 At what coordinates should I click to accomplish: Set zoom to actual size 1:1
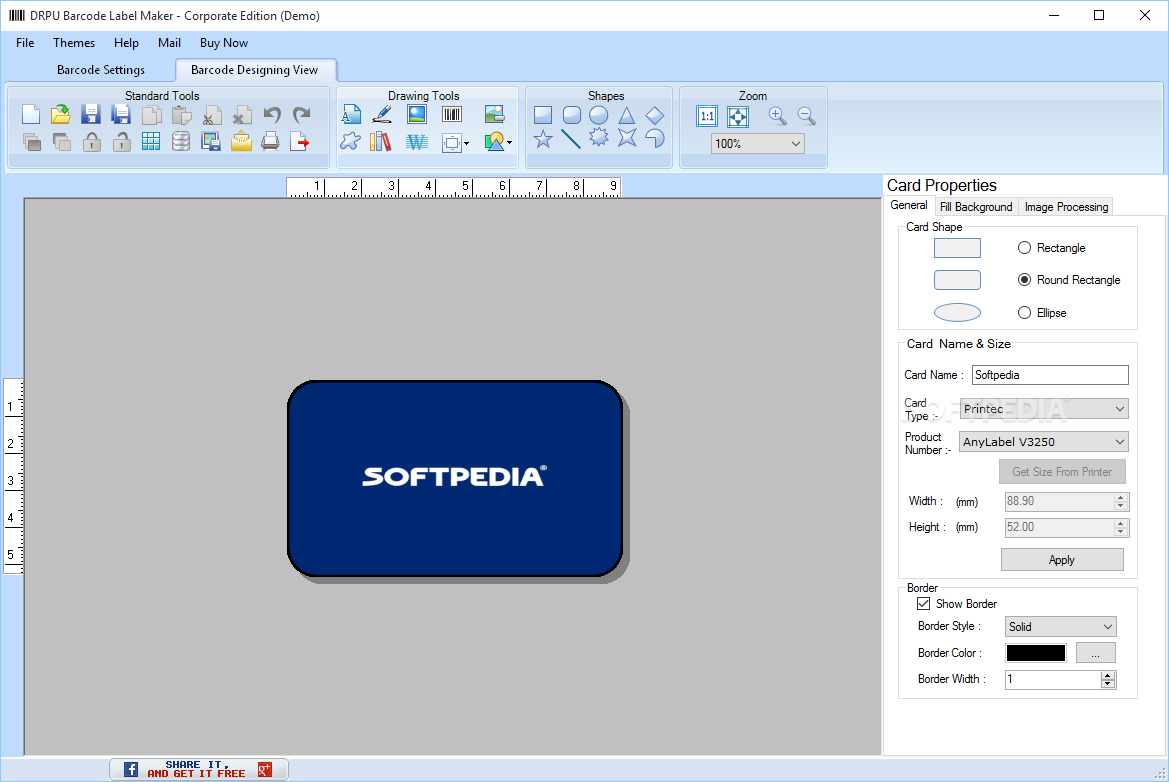point(707,116)
